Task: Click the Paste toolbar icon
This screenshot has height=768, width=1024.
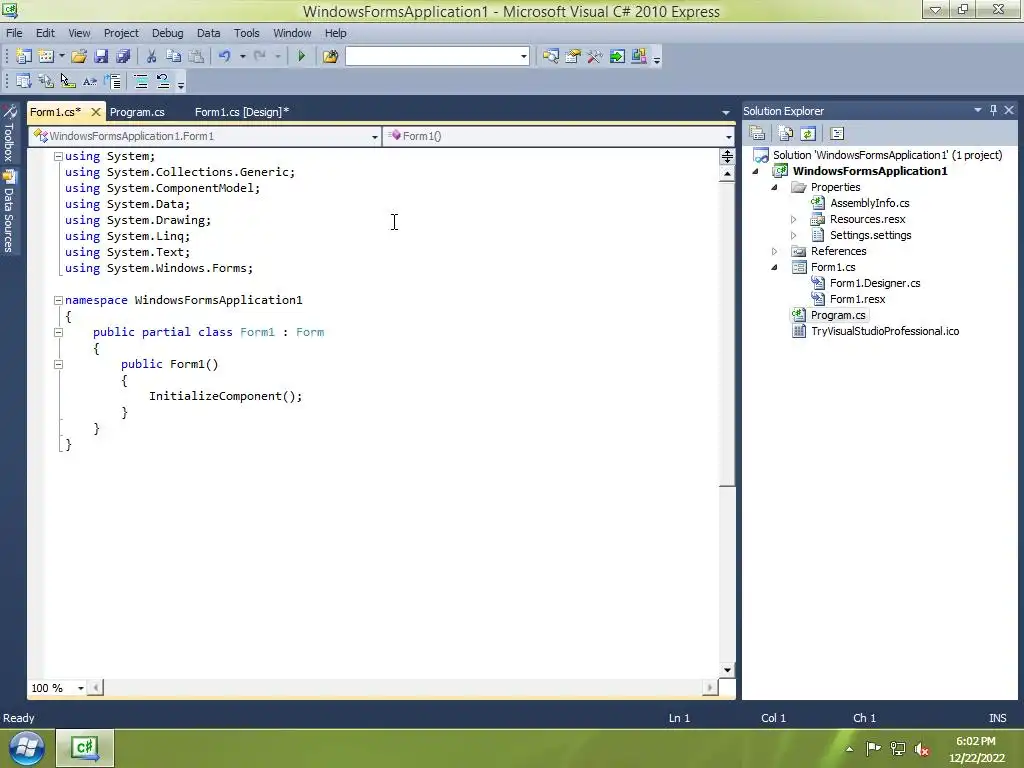Action: point(196,57)
